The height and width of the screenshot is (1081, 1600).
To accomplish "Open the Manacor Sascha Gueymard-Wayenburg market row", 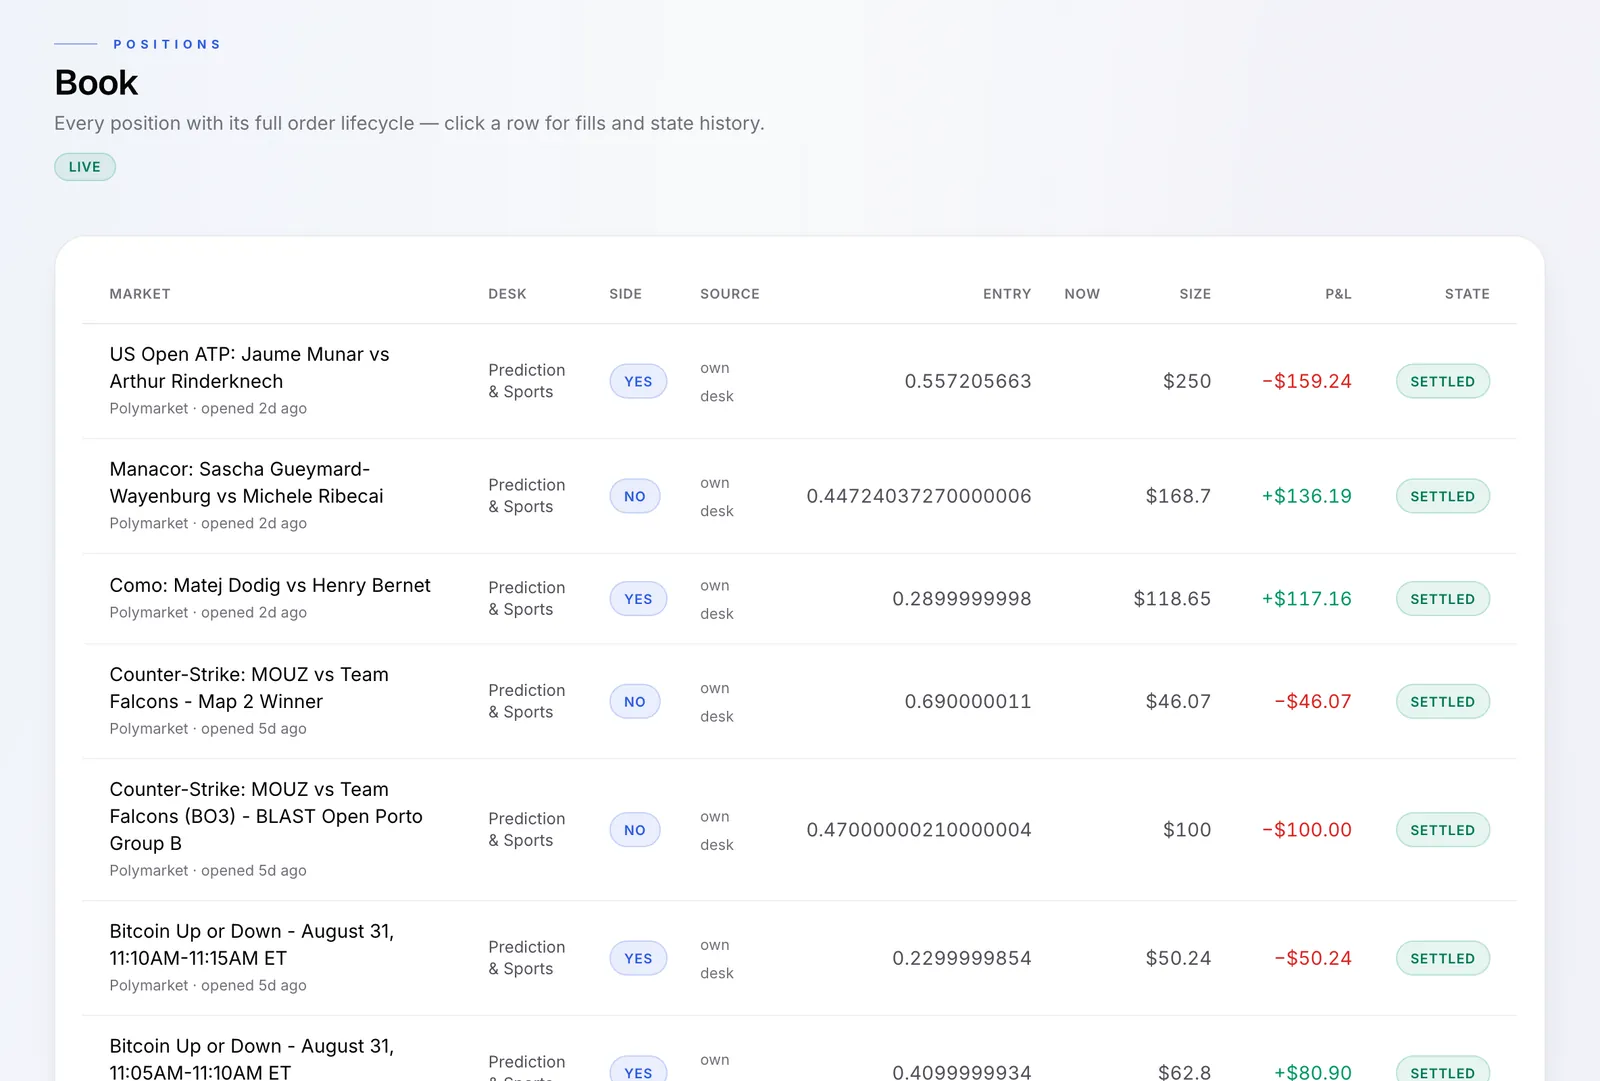I will 799,496.
